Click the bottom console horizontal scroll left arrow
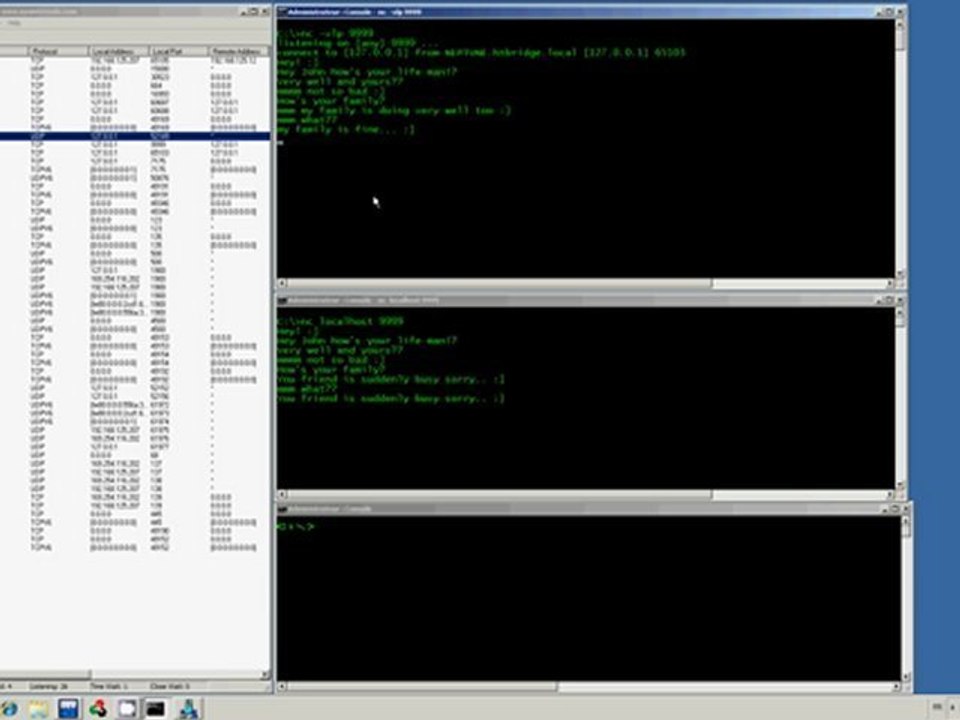 tap(282, 687)
